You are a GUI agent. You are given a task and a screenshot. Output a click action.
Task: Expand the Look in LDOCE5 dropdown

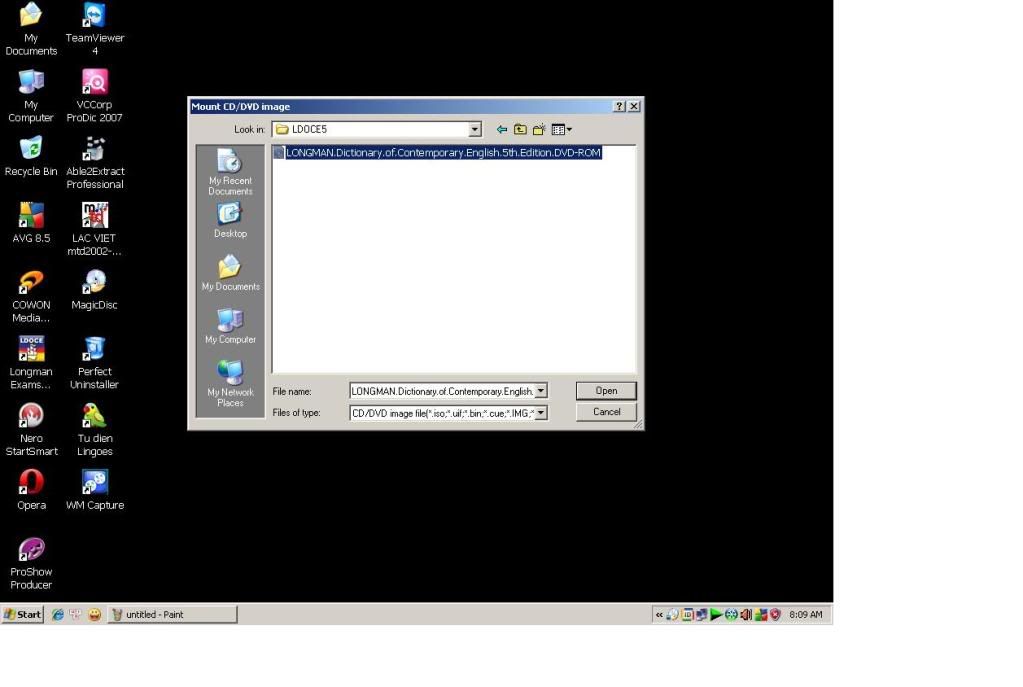click(475, 129)
